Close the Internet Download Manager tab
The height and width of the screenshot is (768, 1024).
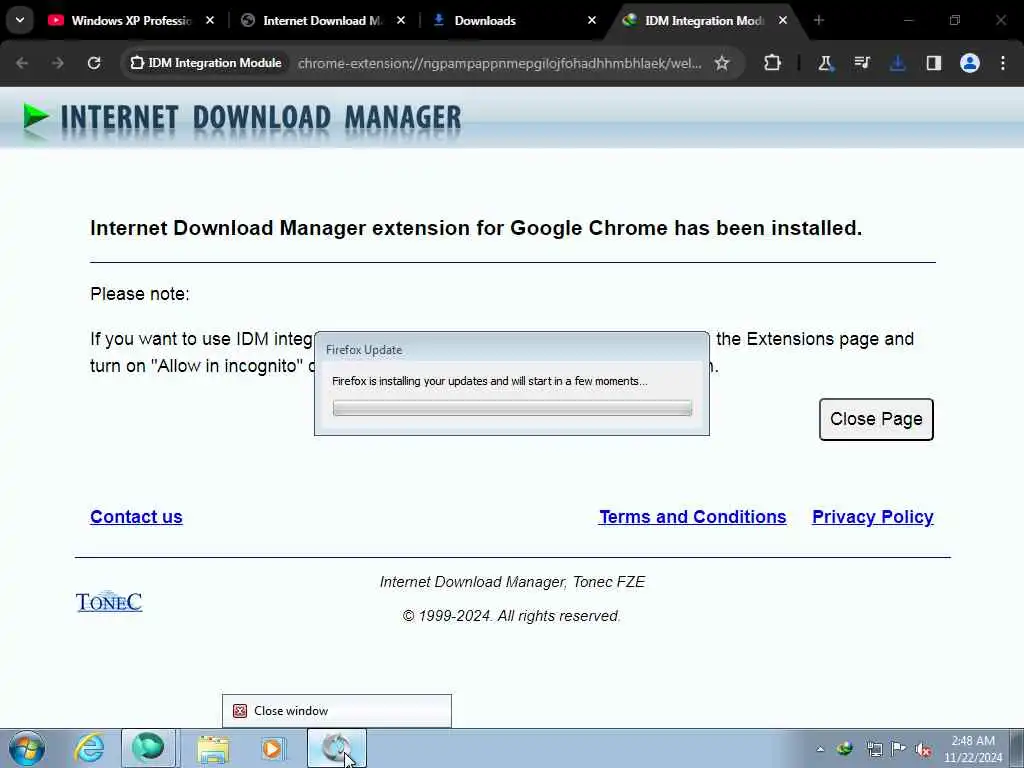401,21
